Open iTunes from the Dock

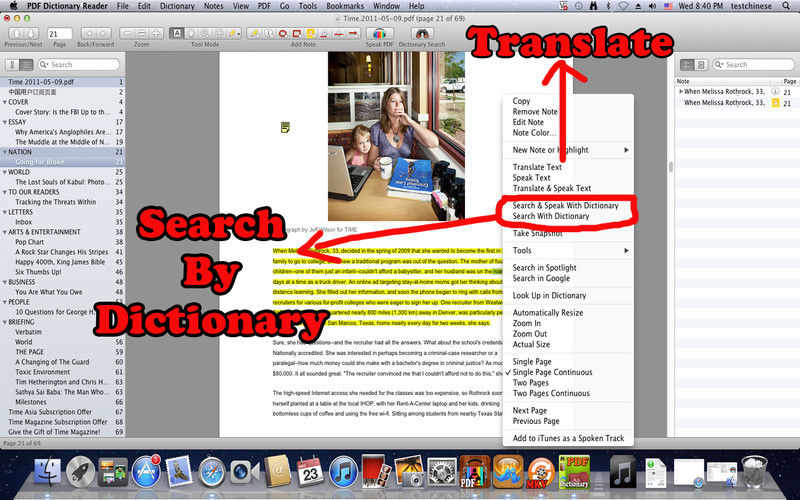343,471
